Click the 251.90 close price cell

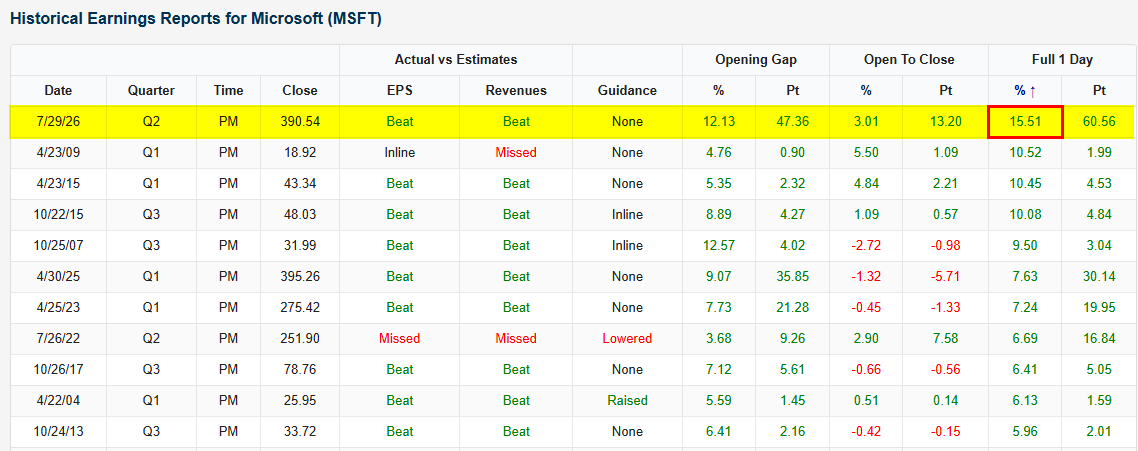300,338
